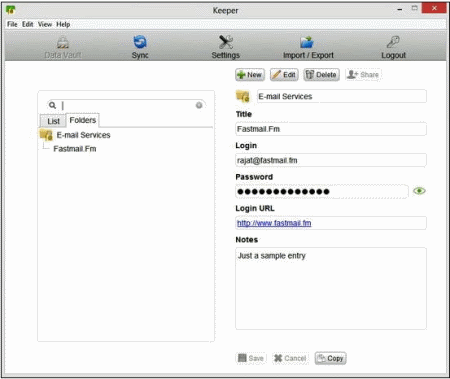450x379 pixels.
Task: Switch to the Folders tab
Action: [x=83, y=120]
